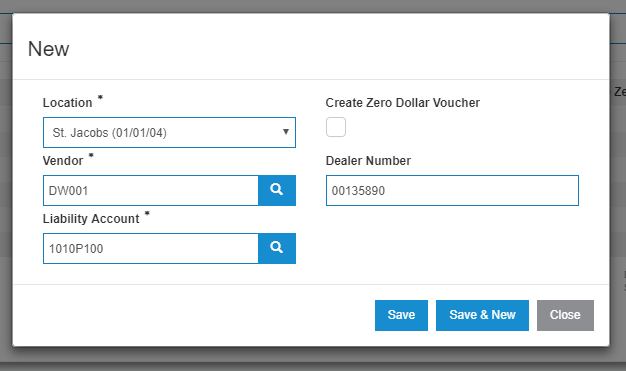The height and width of the screenshot is (371, 626).
Task: Open the Vendor lookup search icon
Action: [x=277, y=190]
